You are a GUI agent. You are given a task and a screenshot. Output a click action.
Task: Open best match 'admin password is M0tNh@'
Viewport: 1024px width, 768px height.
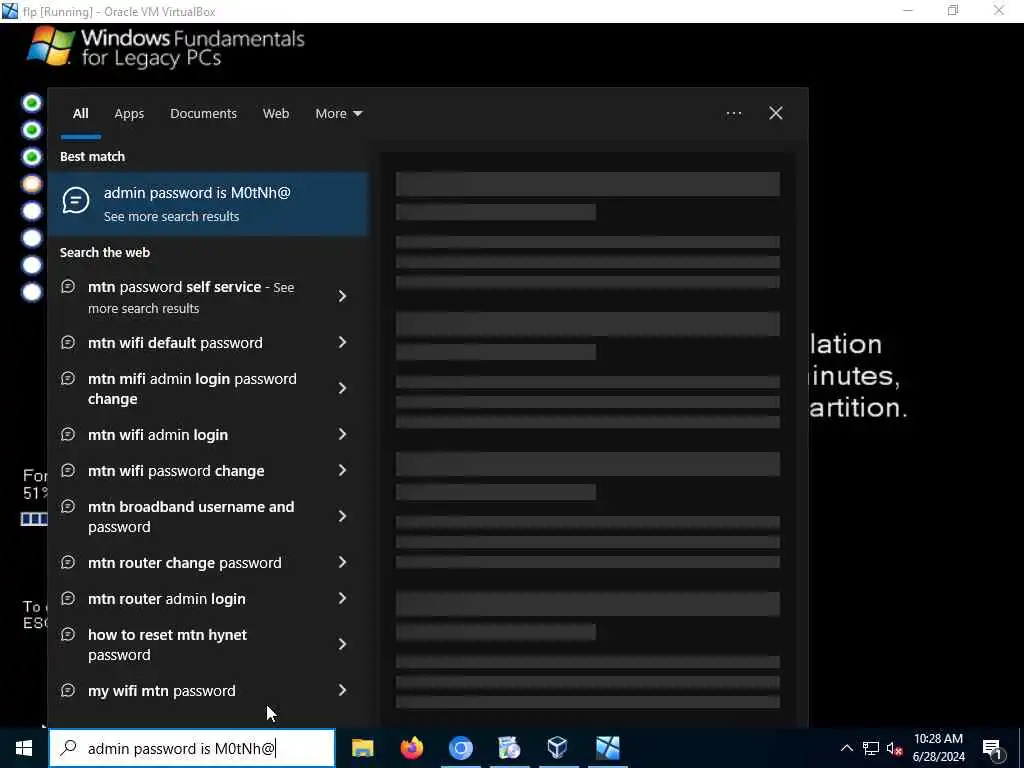(208, 204)
